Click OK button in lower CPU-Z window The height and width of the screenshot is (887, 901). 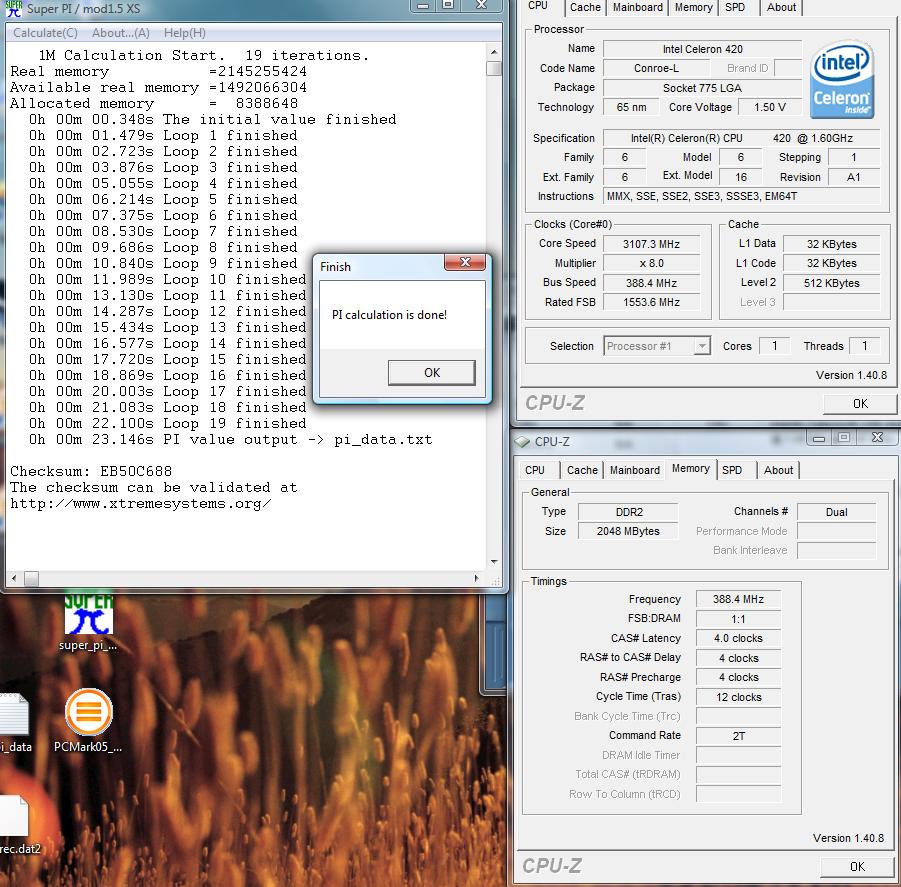857,866
